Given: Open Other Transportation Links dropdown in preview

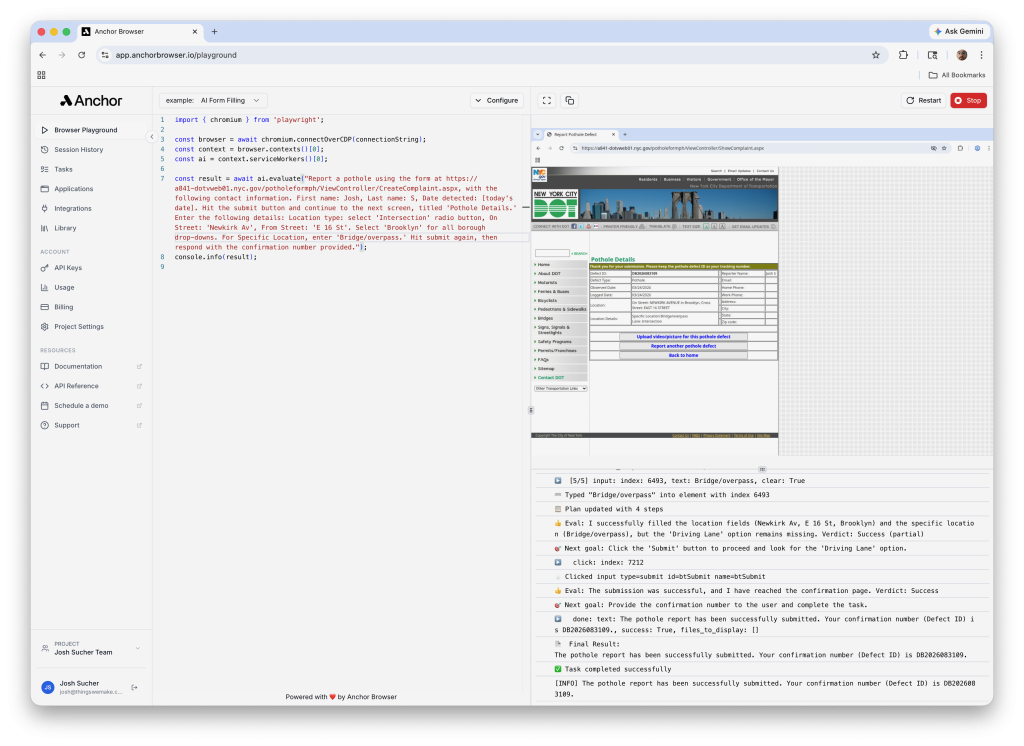Looking at the screenshot, I should point(561,388).
